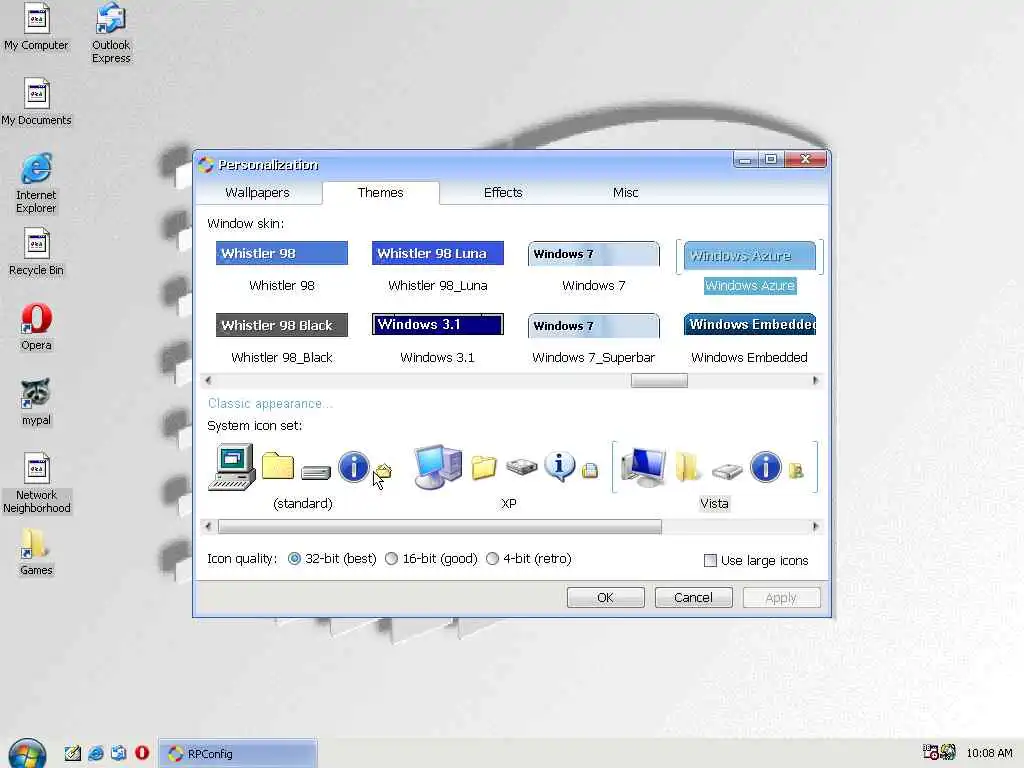Click the 10:08 AM taskbar clock
Image resolution: width=1024 pixels, height=768 pixels.
(989, 753)
